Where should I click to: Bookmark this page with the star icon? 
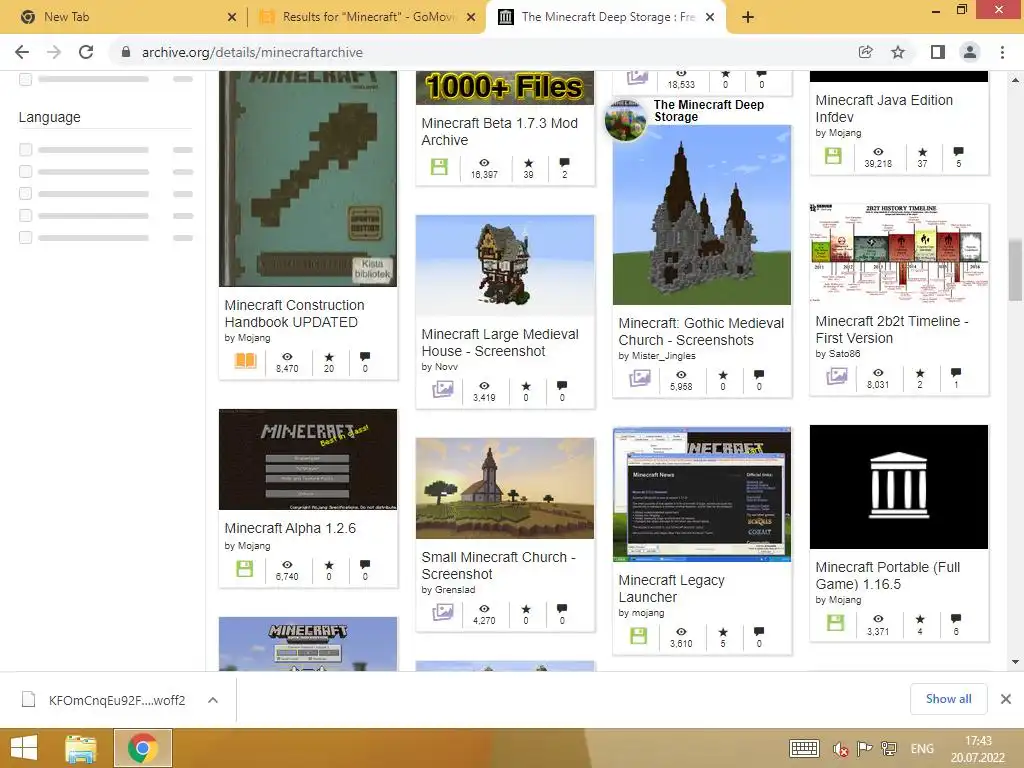pos(898,52)
